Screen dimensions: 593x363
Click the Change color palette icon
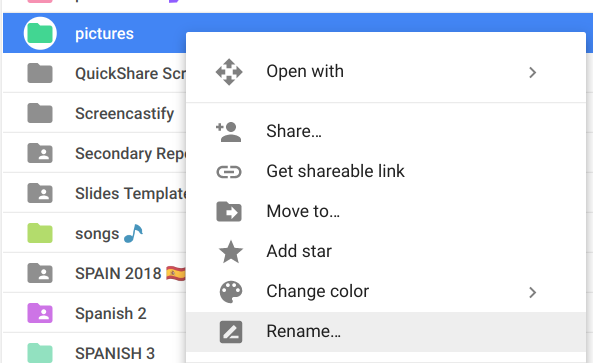231,292
